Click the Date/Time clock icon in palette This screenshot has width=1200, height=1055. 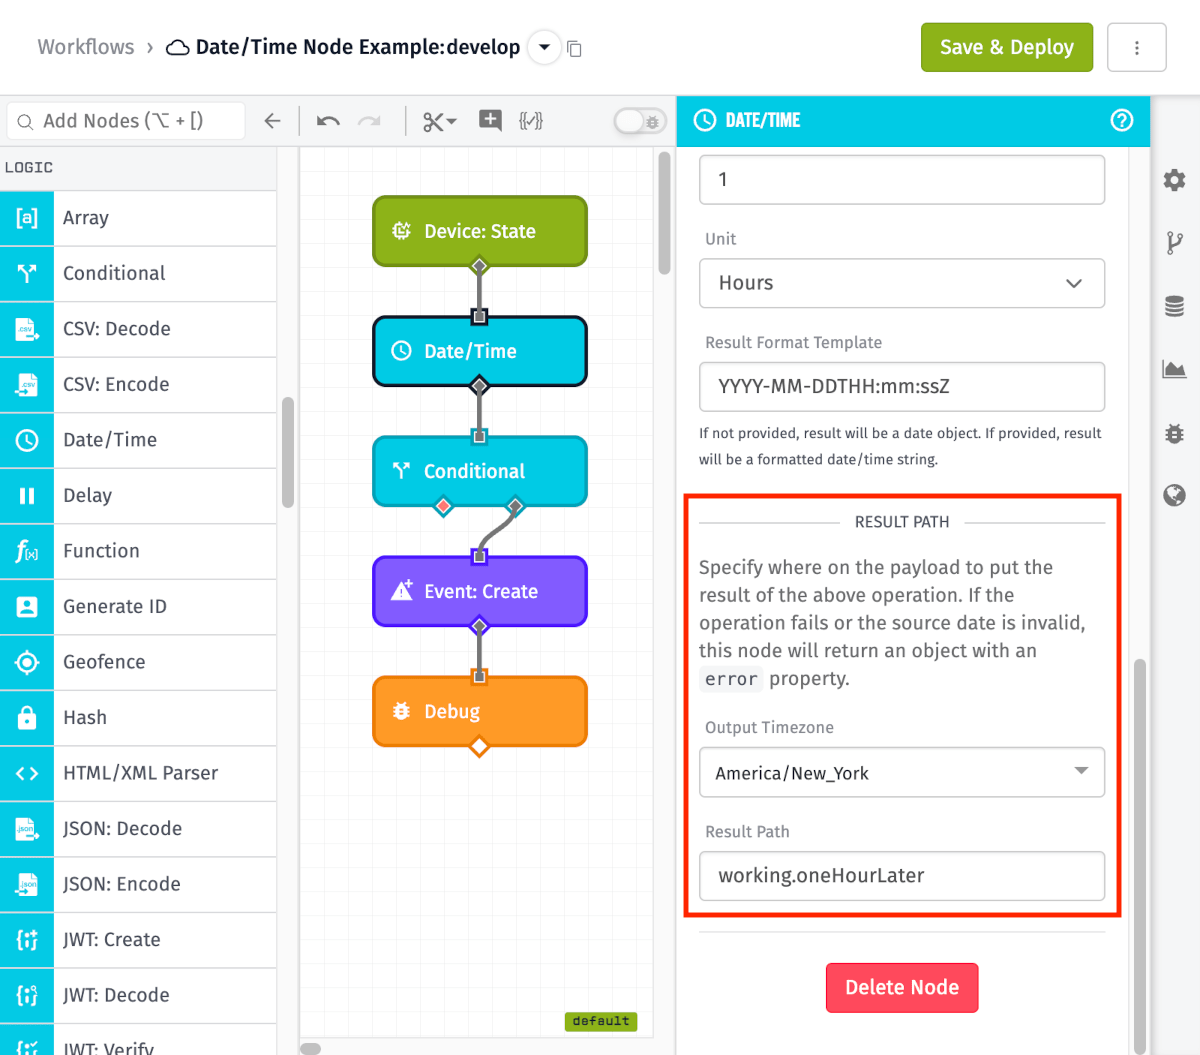tap(27, 440)
